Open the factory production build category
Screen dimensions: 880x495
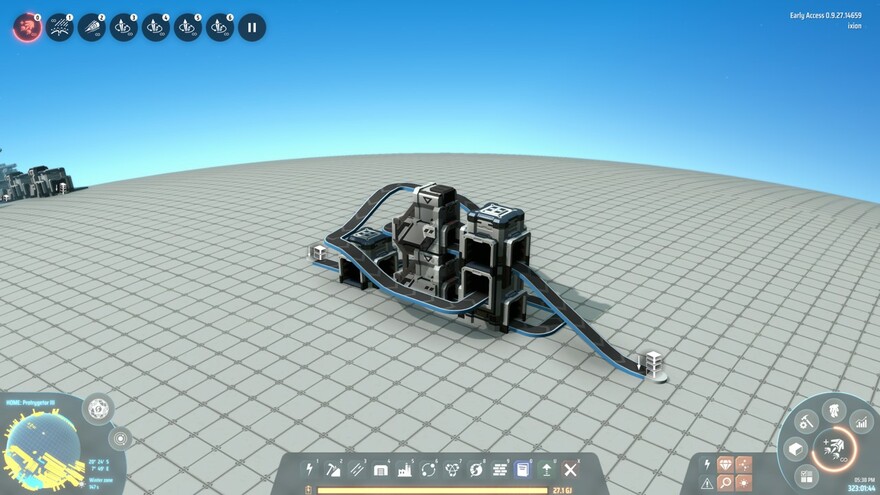(405, 469)
